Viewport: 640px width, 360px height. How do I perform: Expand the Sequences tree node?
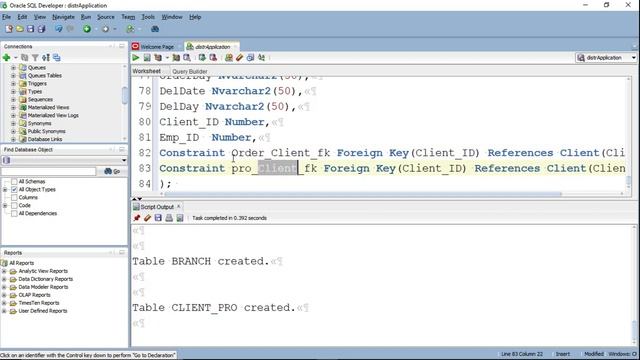(13, 99)
